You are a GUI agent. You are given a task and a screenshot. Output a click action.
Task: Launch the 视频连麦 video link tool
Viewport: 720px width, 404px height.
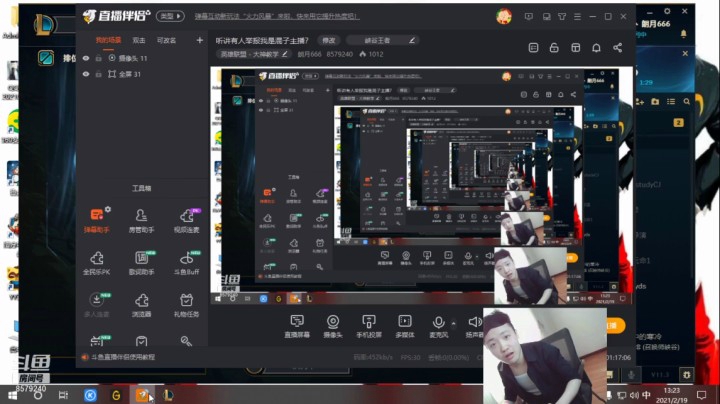(186, 220)
